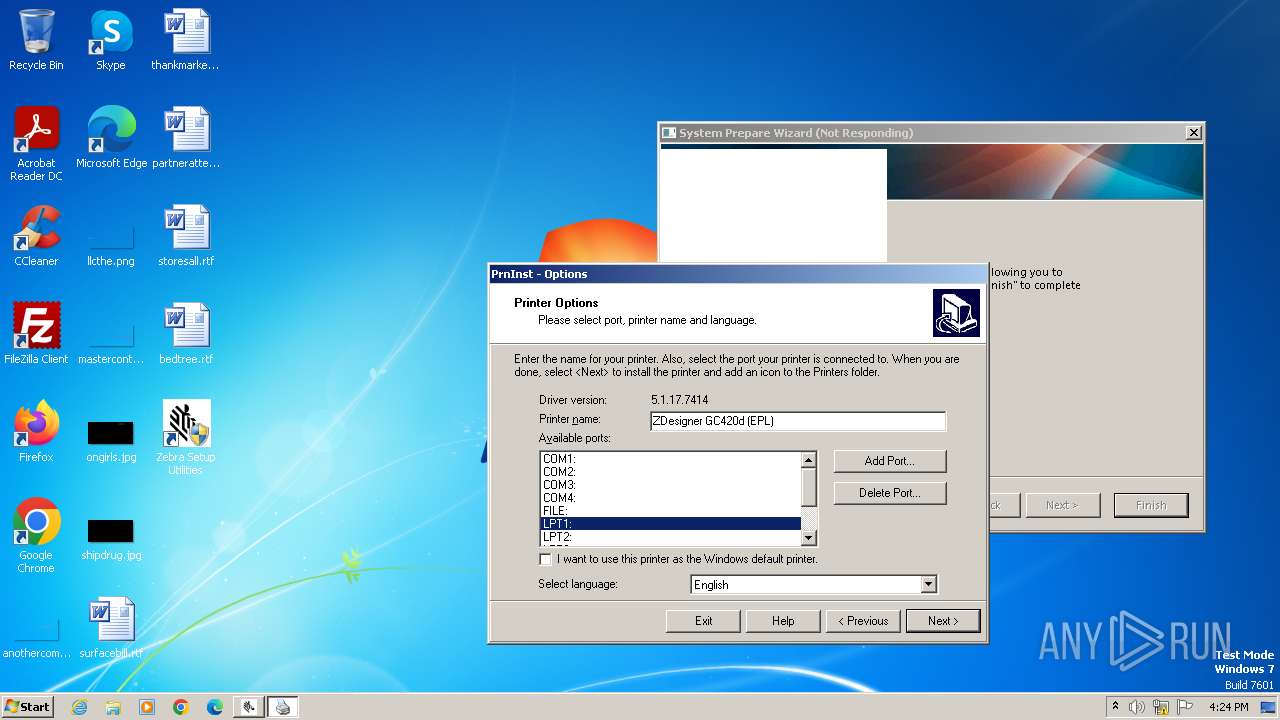Viewport: 1280px width, 720px height.
Task: Click Help in PrnInst dialog
Action: [x=783, y=621]
